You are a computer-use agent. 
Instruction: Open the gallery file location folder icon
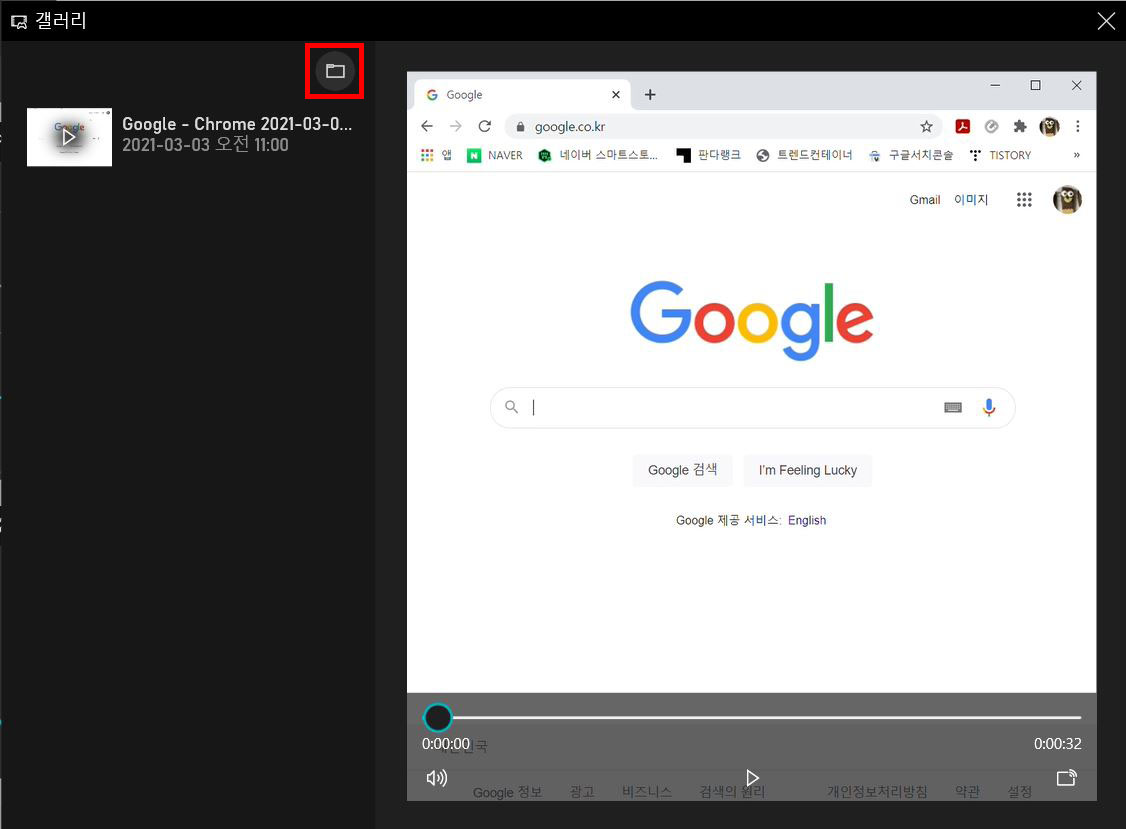[335, 70]
